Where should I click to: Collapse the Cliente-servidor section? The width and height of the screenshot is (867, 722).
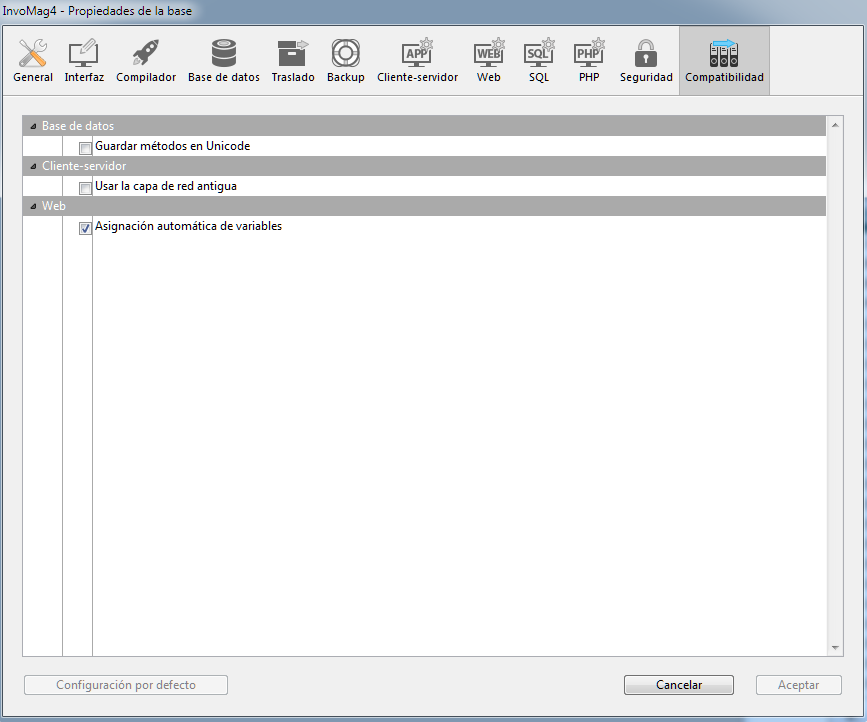33,166
